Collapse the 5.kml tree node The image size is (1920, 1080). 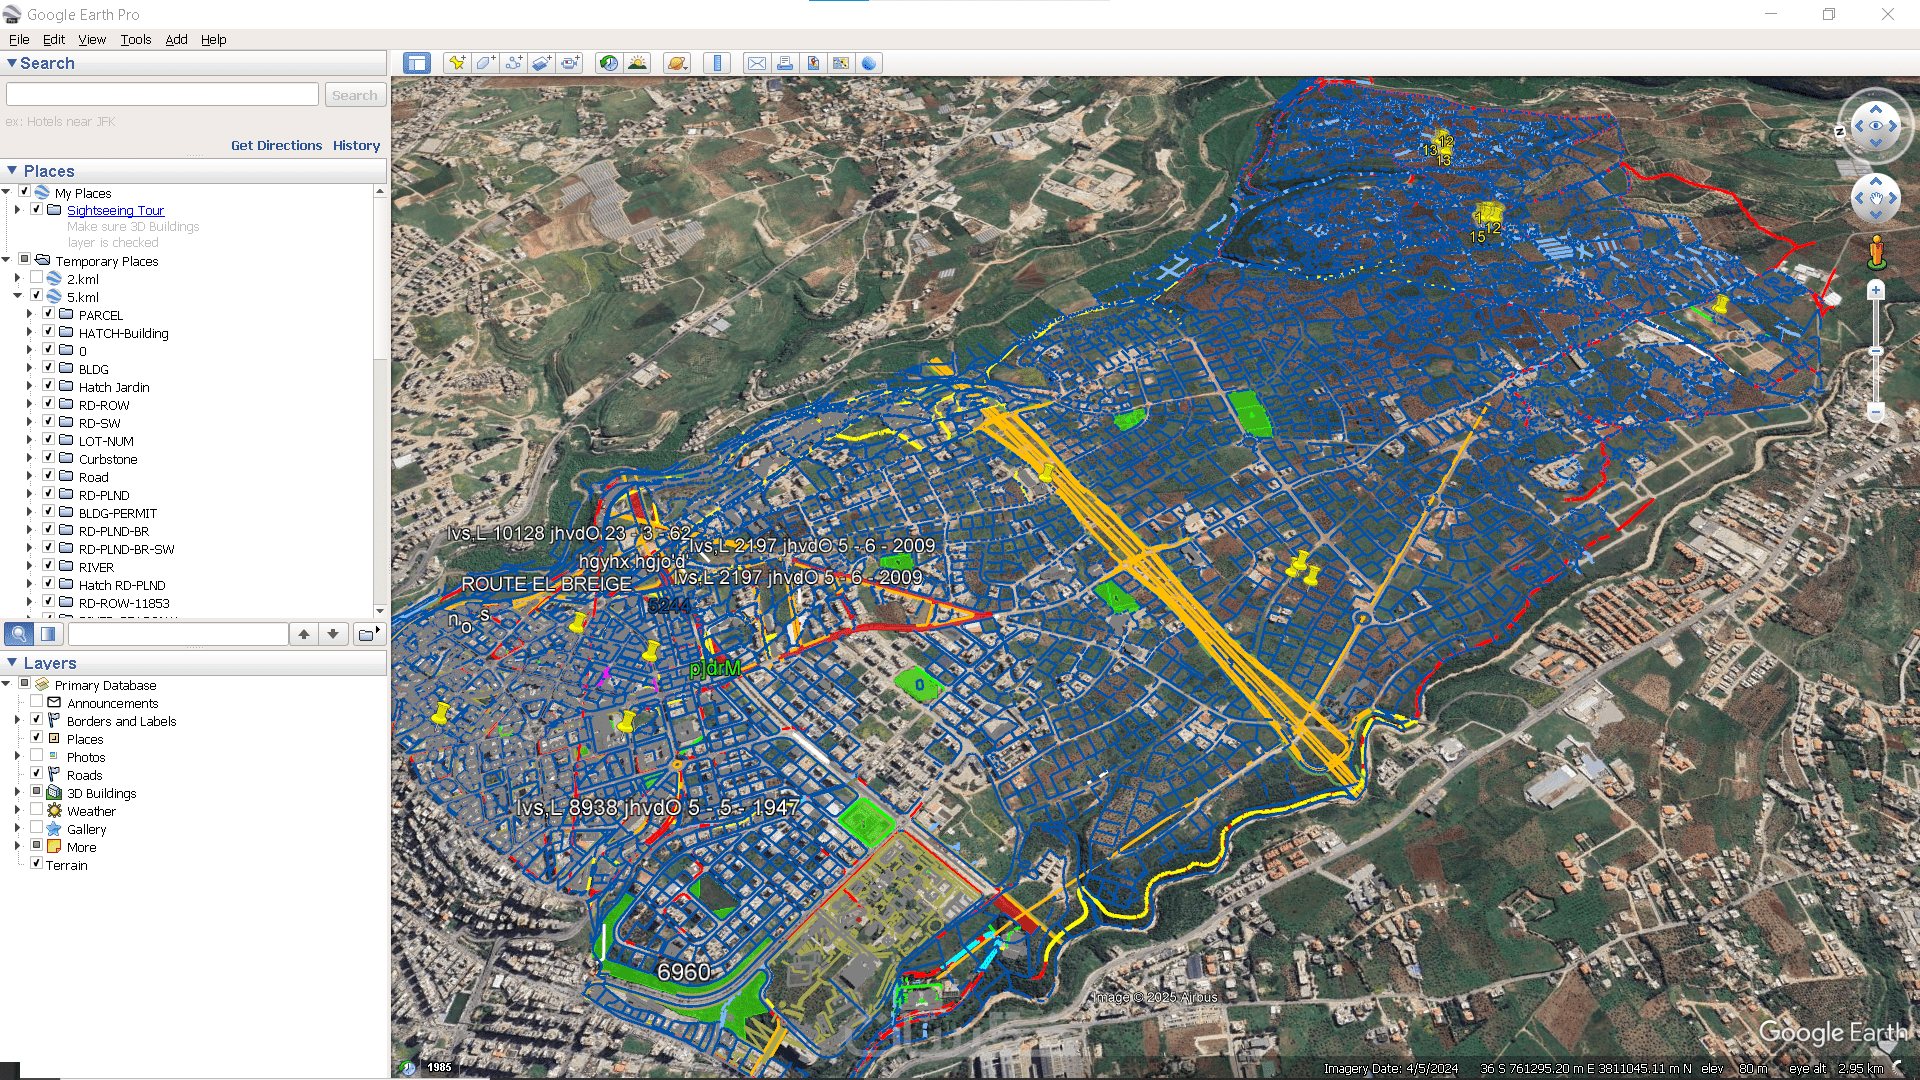coord(17,296)
